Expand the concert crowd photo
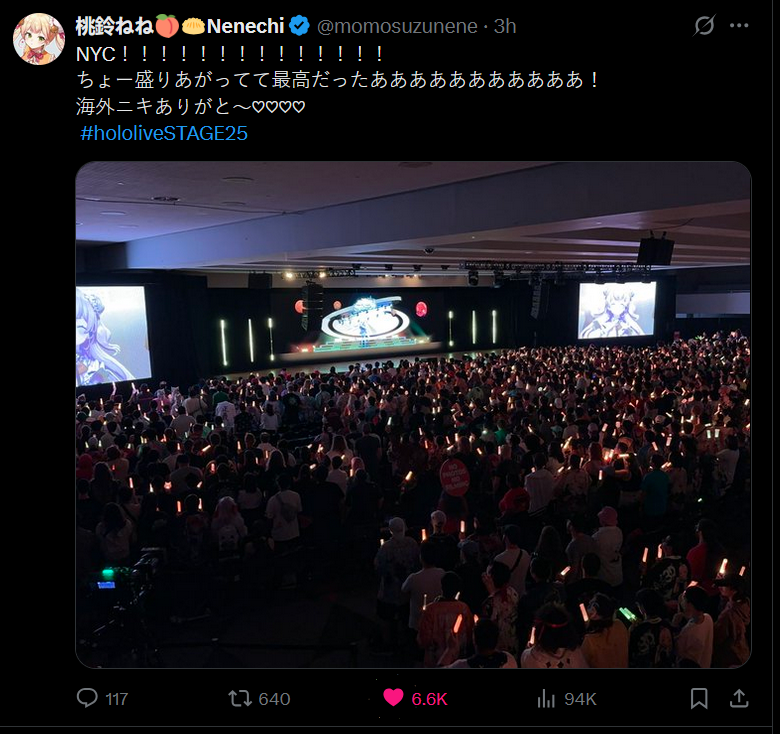This screenshot has height=734, width=780. [412, 414]
